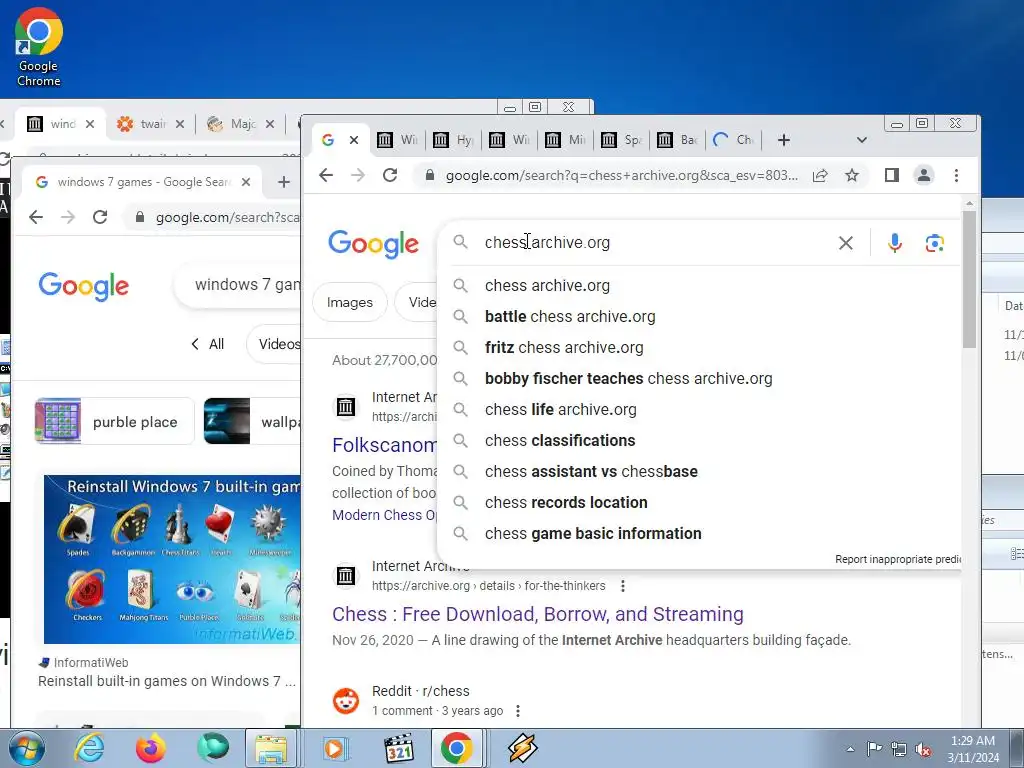Click Report inappropriate predictions link
Image resolution: width=1024 pixels, height=768 pixels.
(897, 559)
